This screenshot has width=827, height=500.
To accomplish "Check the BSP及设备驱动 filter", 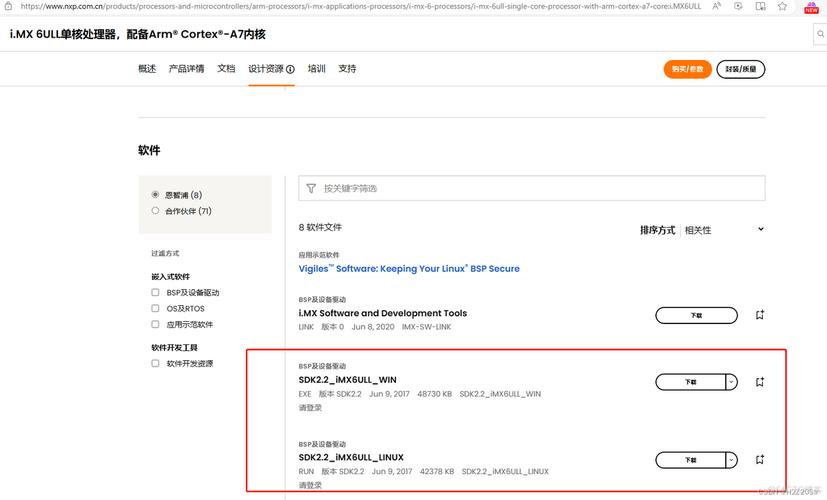I will tap(155, 292).
